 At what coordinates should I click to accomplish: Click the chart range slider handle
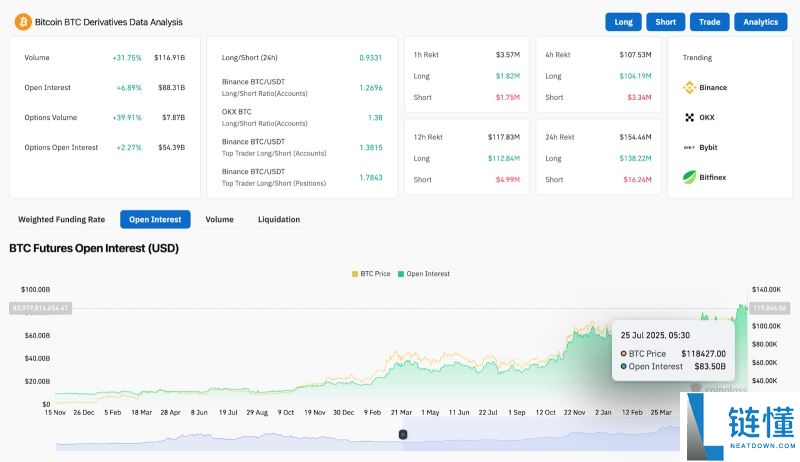click(403, 434)
